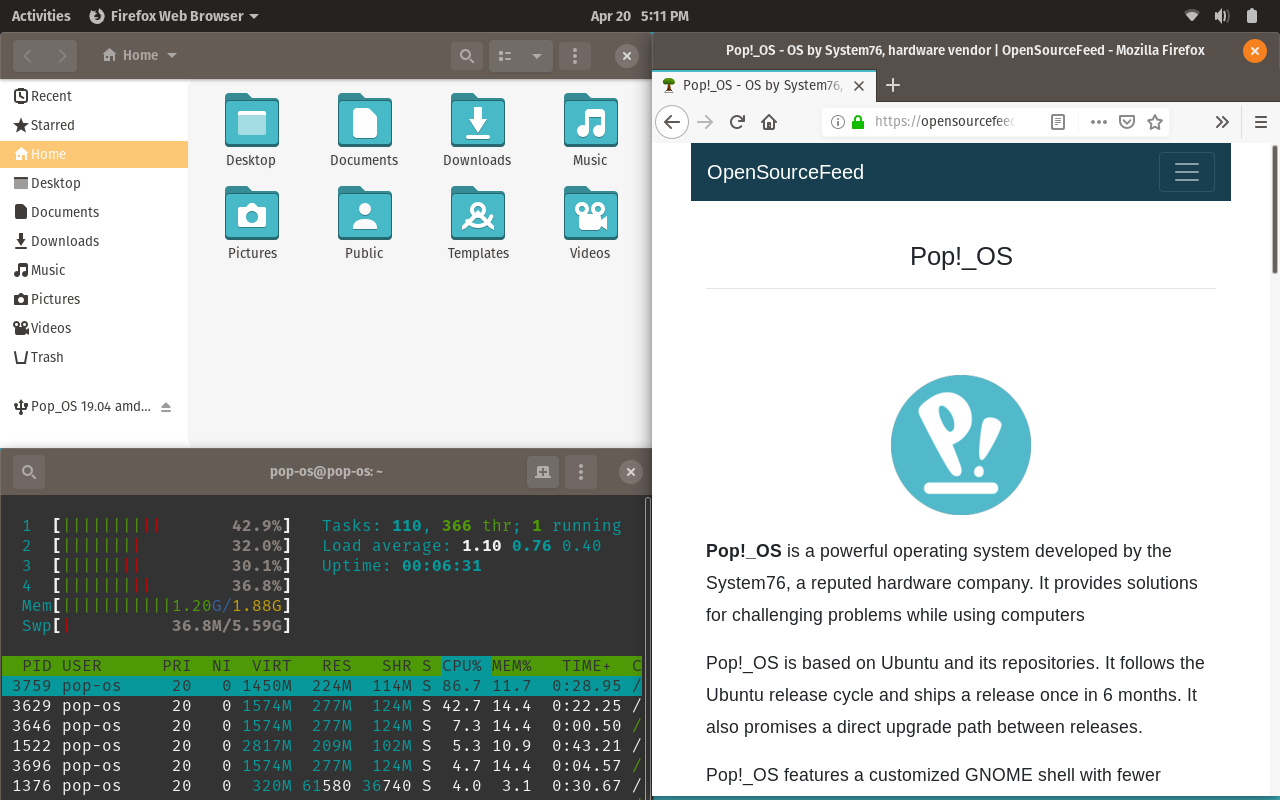The width and height of the screenshot is (1280, 800).
Task: Open a new terminal tab with the plus icon
Action: pos(543,471)
